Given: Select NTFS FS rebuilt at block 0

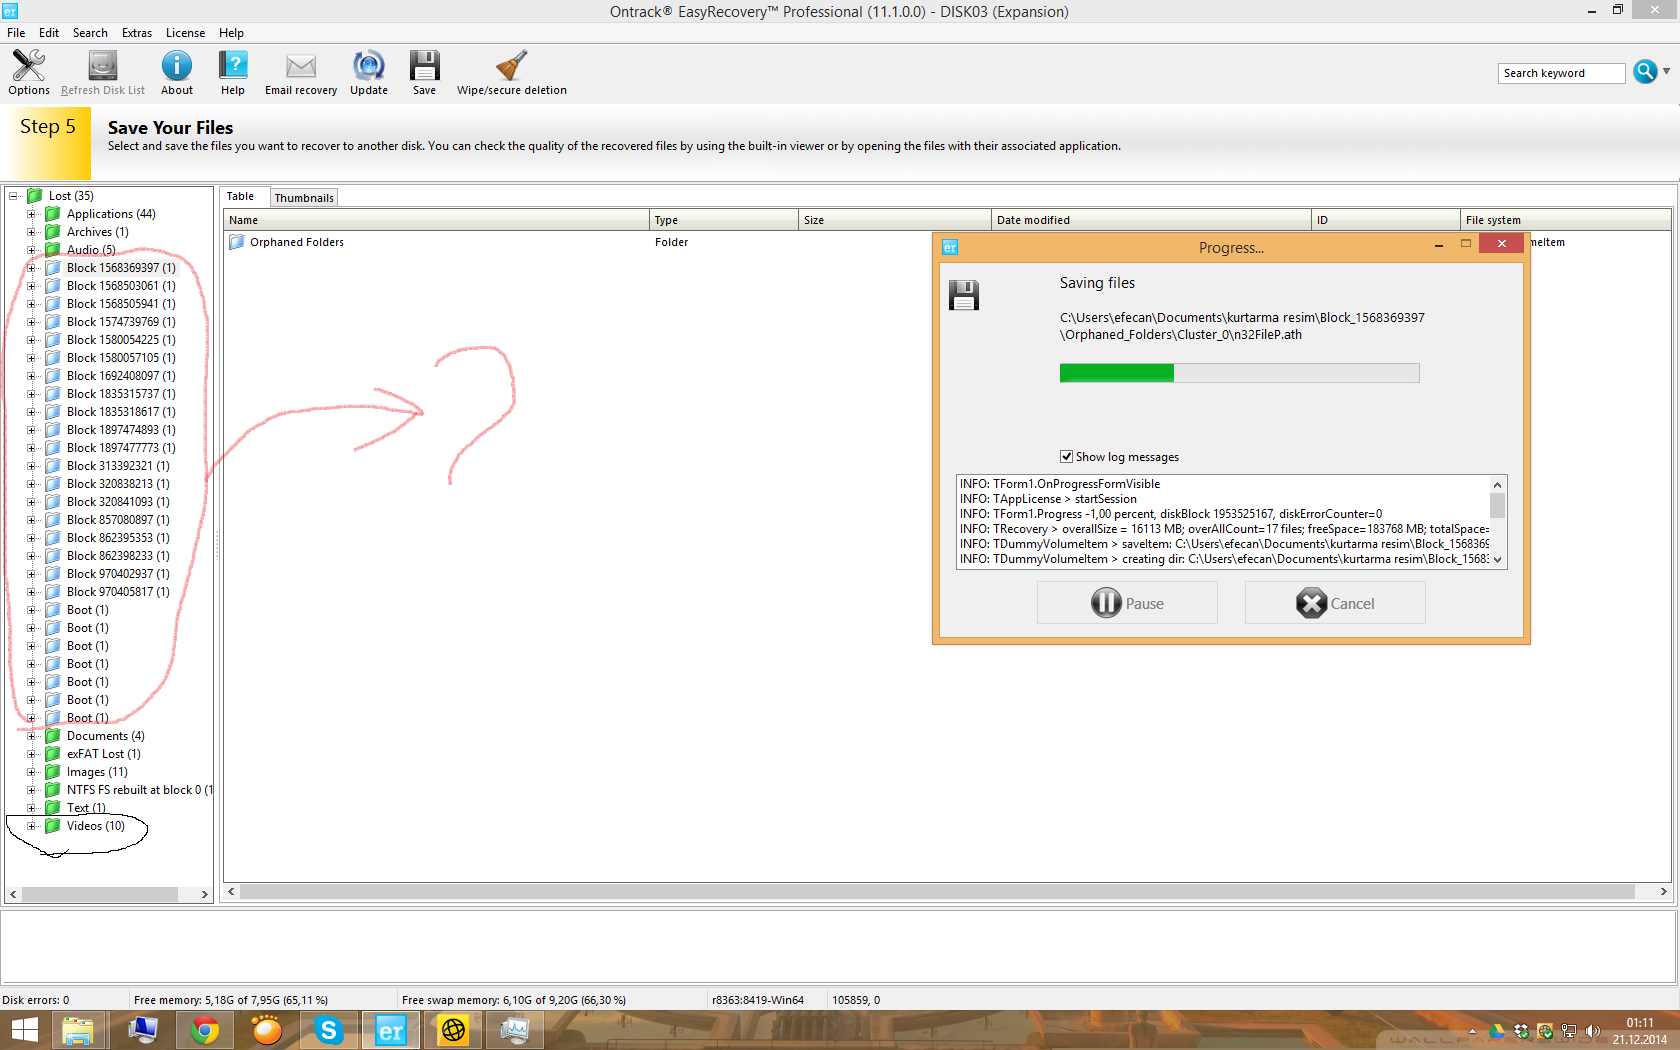Looking at the screenshot, I should click(x=138, y=790).
